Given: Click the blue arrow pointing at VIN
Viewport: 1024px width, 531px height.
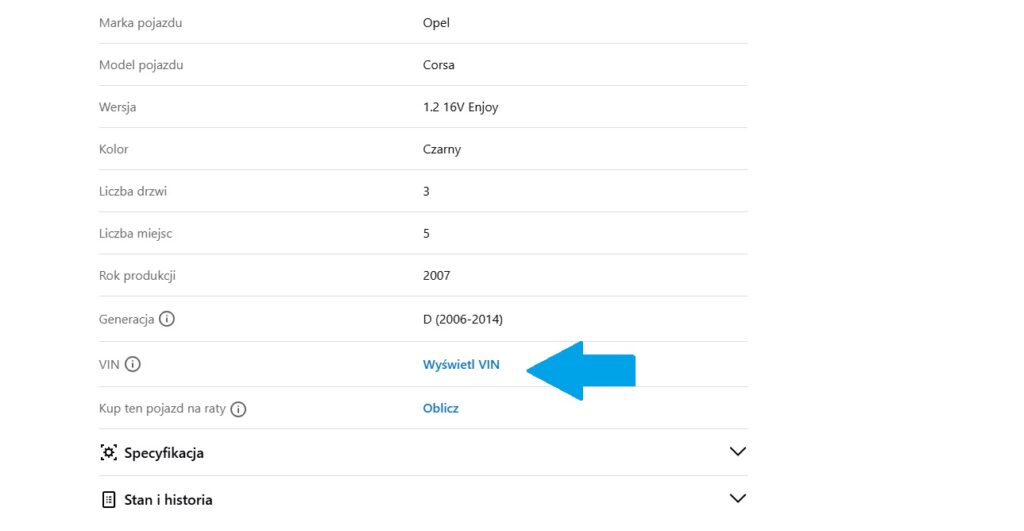Looking at the screenshot, I should click(x=581, y=369).
